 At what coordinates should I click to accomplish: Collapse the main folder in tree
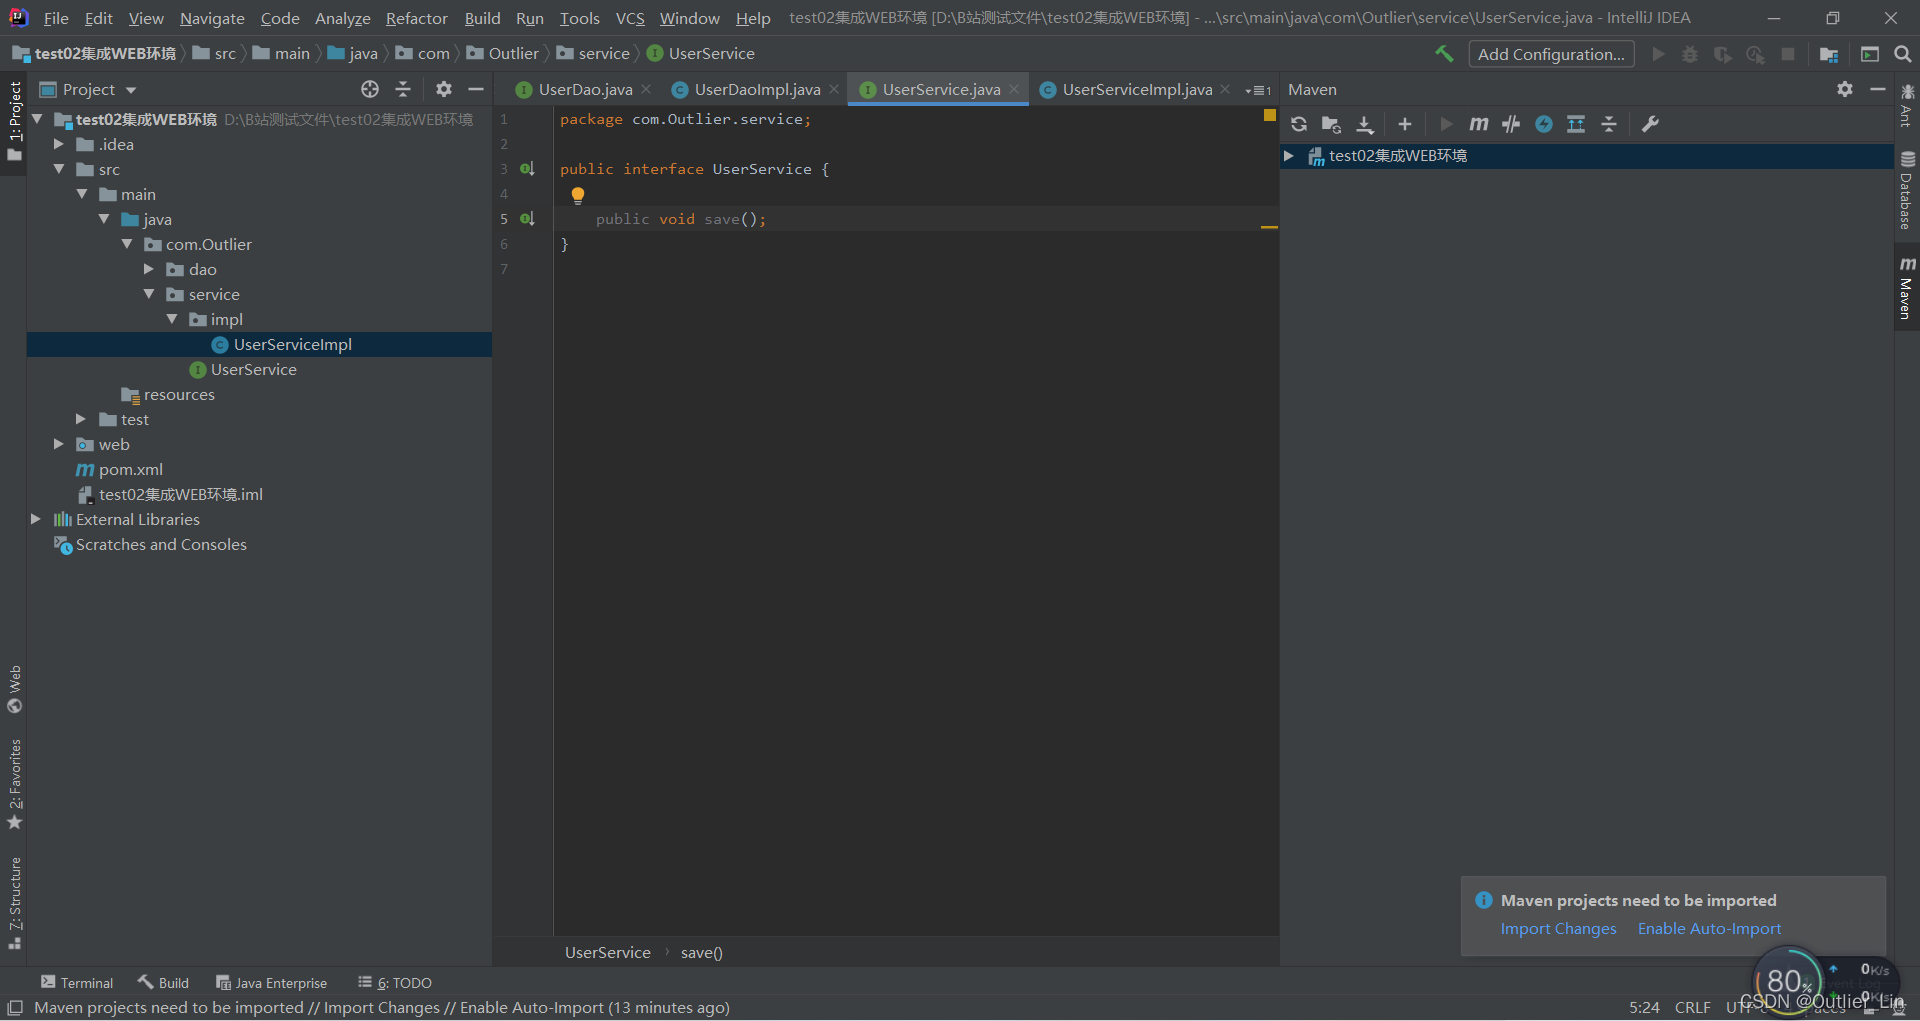click(x=82, y=194)
